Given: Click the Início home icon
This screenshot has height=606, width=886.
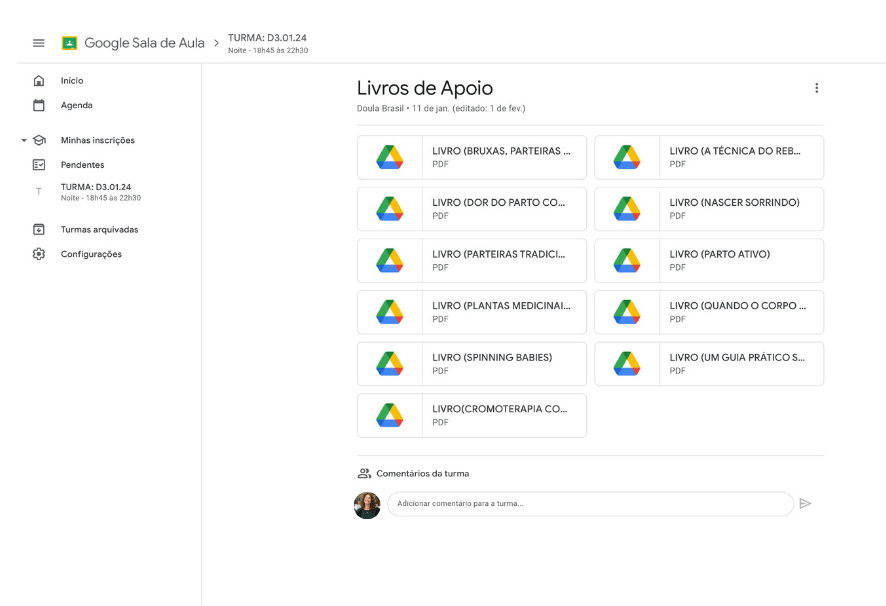Looking at the screenshot, I should coord(39,80).
